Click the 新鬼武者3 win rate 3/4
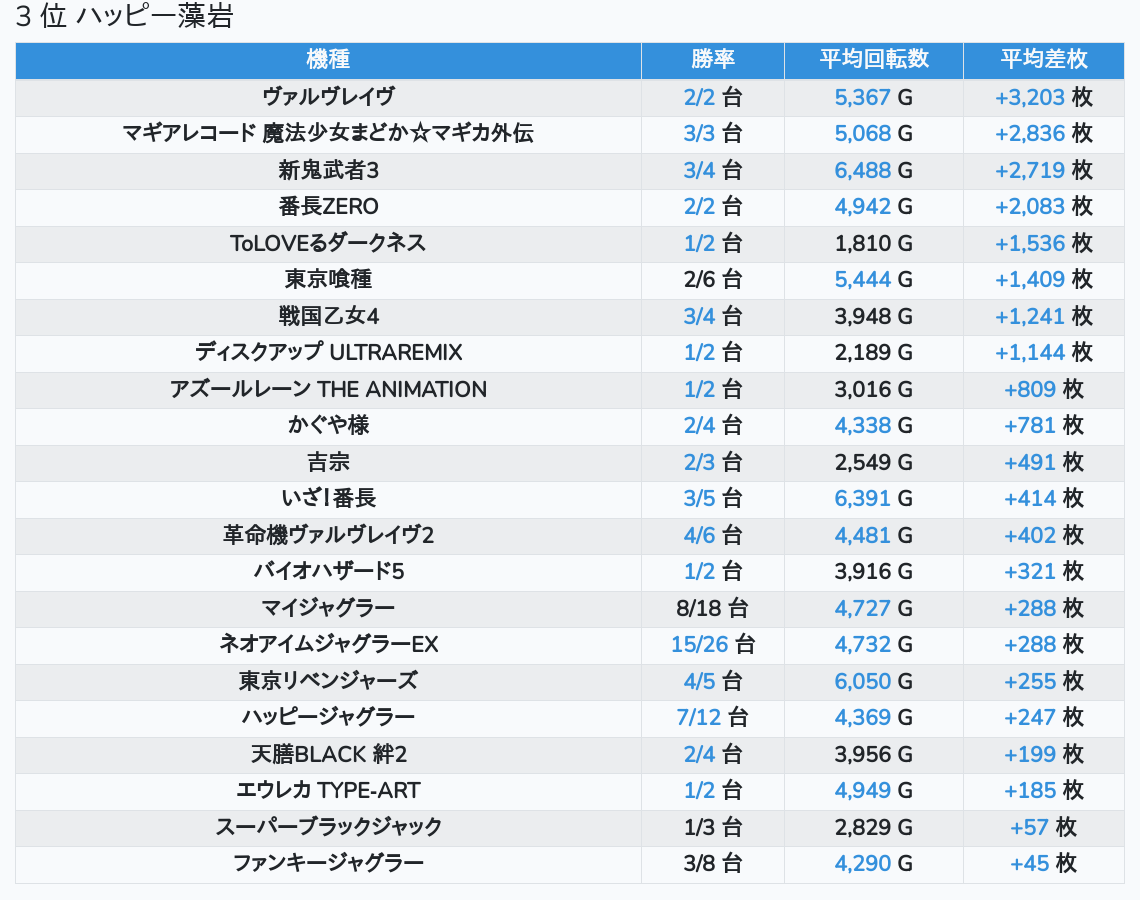 700,170
